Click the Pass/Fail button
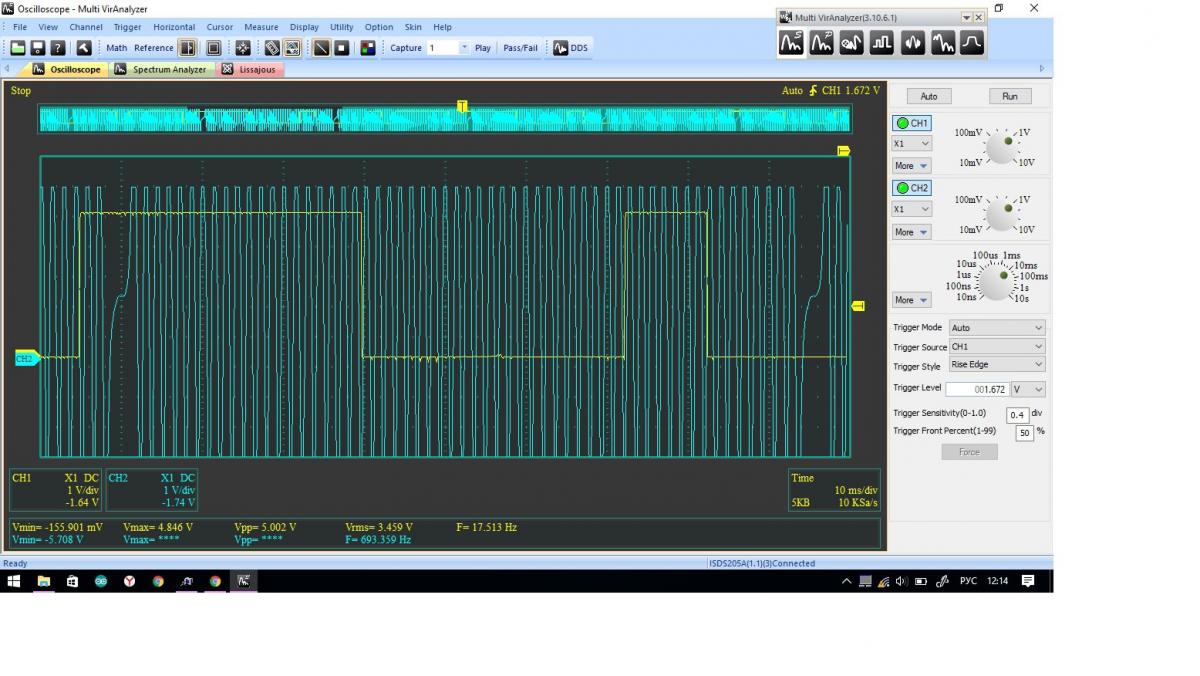Image resolution: width=1200 pixels, height=676 pixels. (520, 47)
